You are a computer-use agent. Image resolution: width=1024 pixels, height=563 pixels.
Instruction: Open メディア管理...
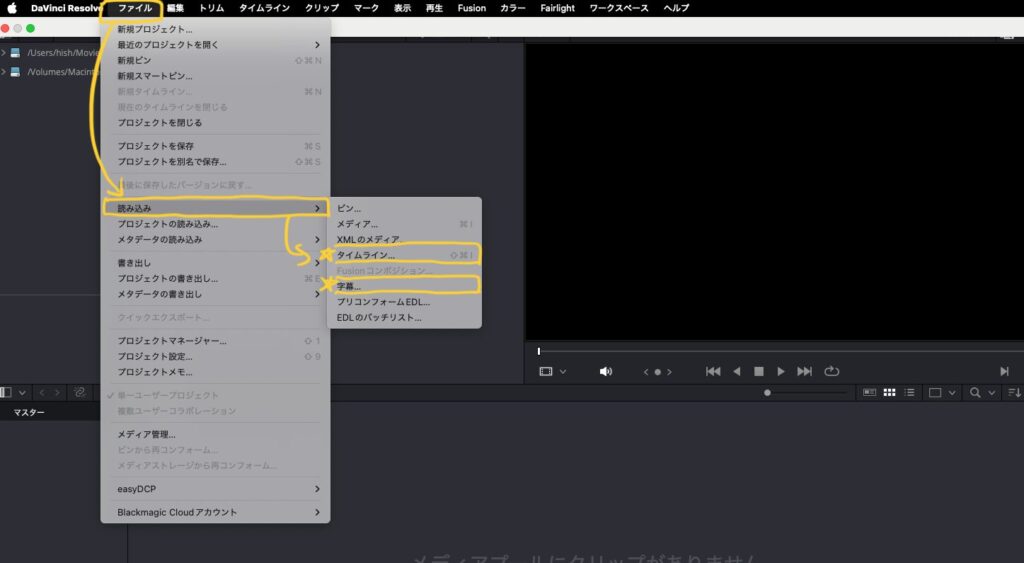point(216,434)
